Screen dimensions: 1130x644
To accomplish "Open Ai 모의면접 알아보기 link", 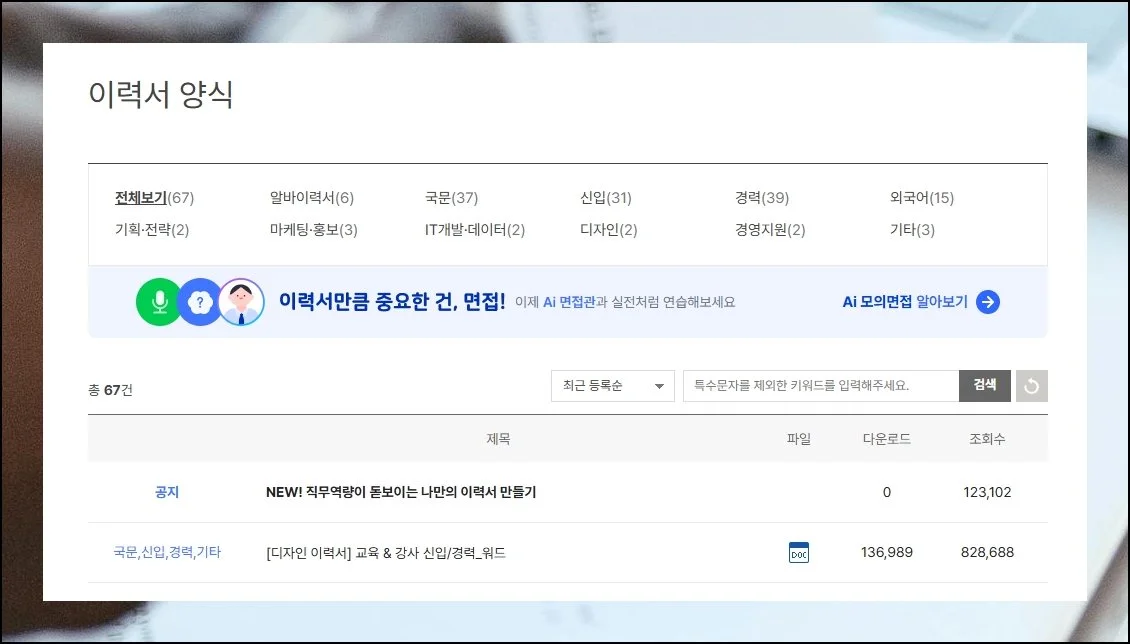I will (905, 302).
